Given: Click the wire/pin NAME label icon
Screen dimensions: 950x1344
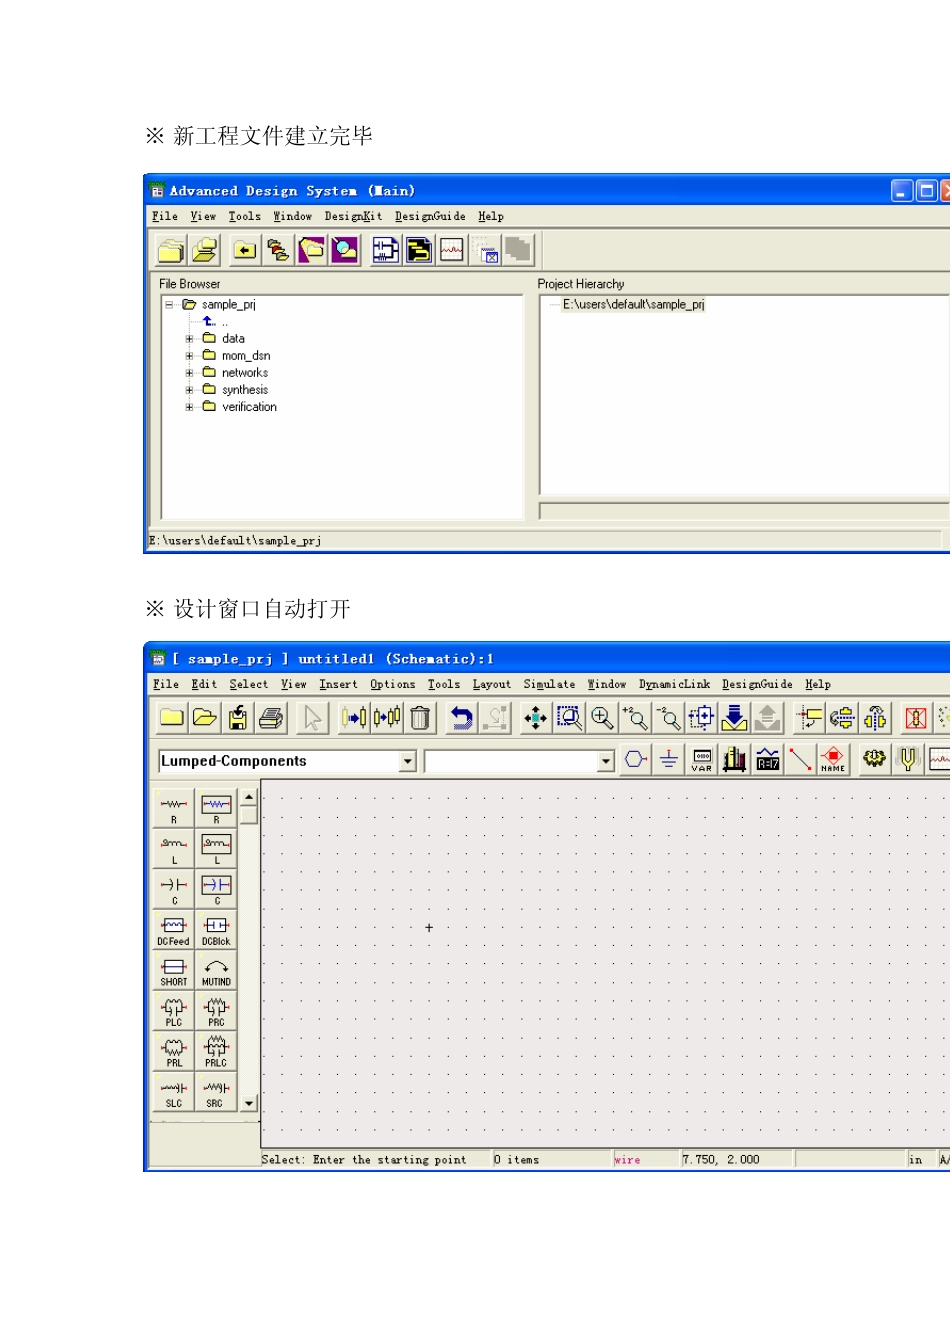Looking at the screenshot, I should click(833, 760).
